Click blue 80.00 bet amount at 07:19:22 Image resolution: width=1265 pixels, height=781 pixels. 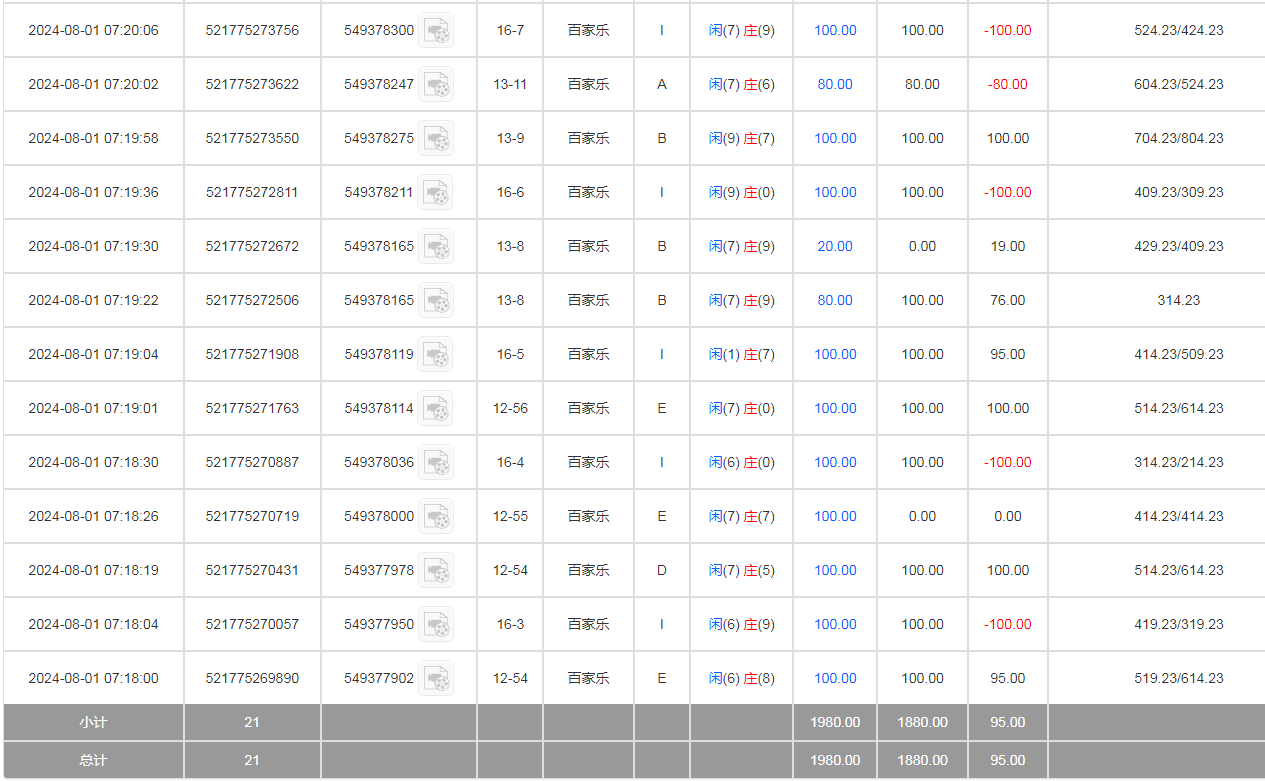coord(835,301)
